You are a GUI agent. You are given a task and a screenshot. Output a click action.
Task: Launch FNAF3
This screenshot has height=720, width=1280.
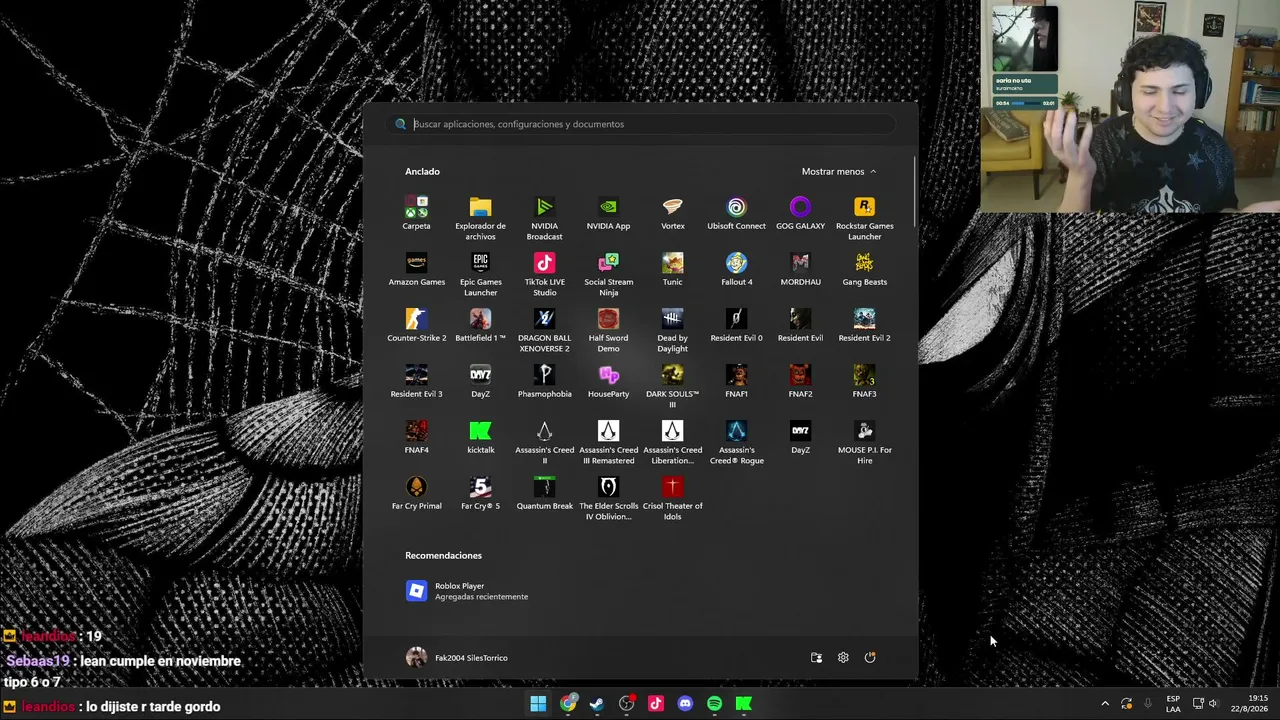pos(864,382)
